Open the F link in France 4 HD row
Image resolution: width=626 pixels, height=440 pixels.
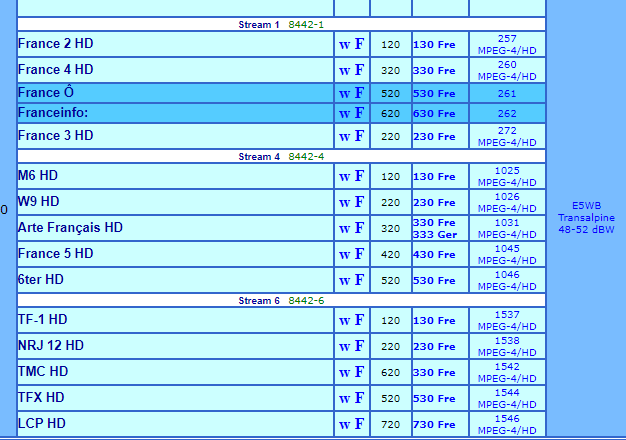pos(359,69)
